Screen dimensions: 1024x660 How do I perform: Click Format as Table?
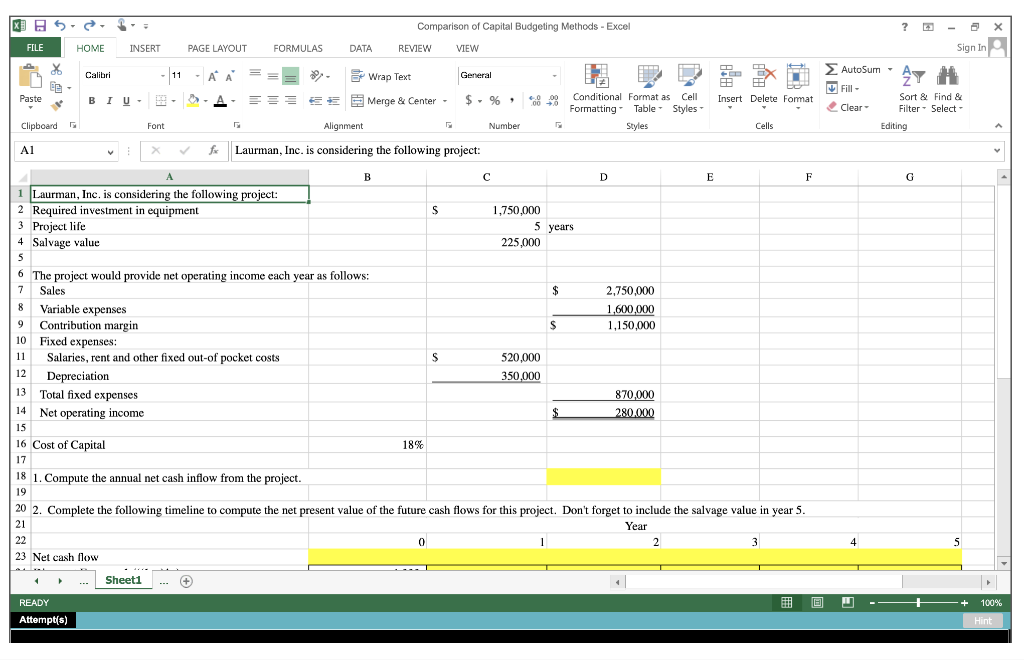[x=648, y=90]
